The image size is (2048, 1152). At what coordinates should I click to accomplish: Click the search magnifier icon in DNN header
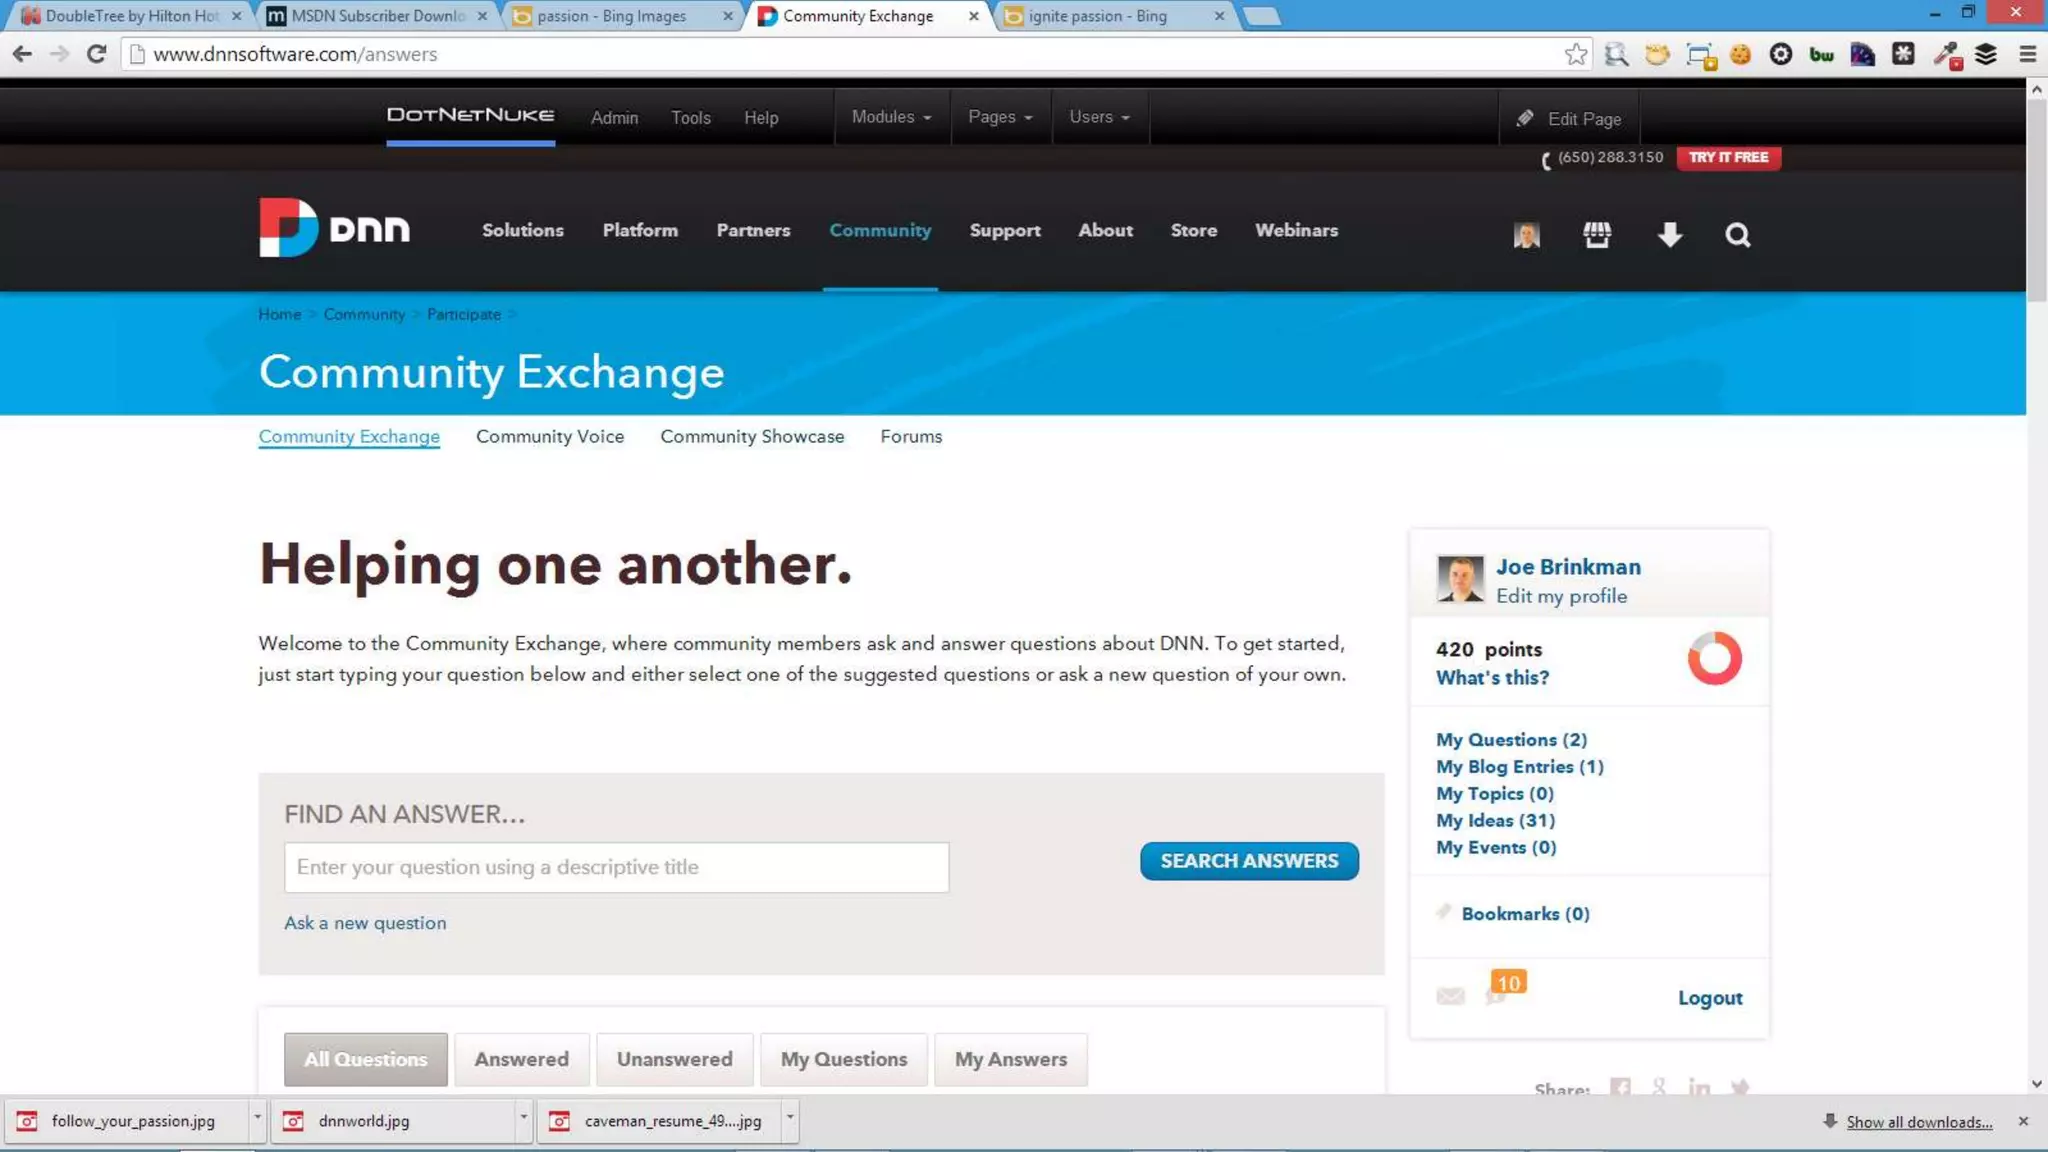(x=1737, y=235)
